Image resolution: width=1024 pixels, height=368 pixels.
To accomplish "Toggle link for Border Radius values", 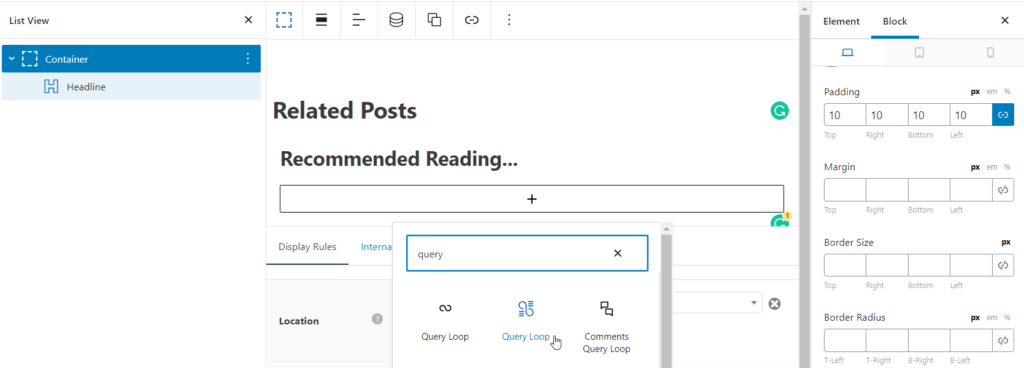I will (x=1003, y=341).
